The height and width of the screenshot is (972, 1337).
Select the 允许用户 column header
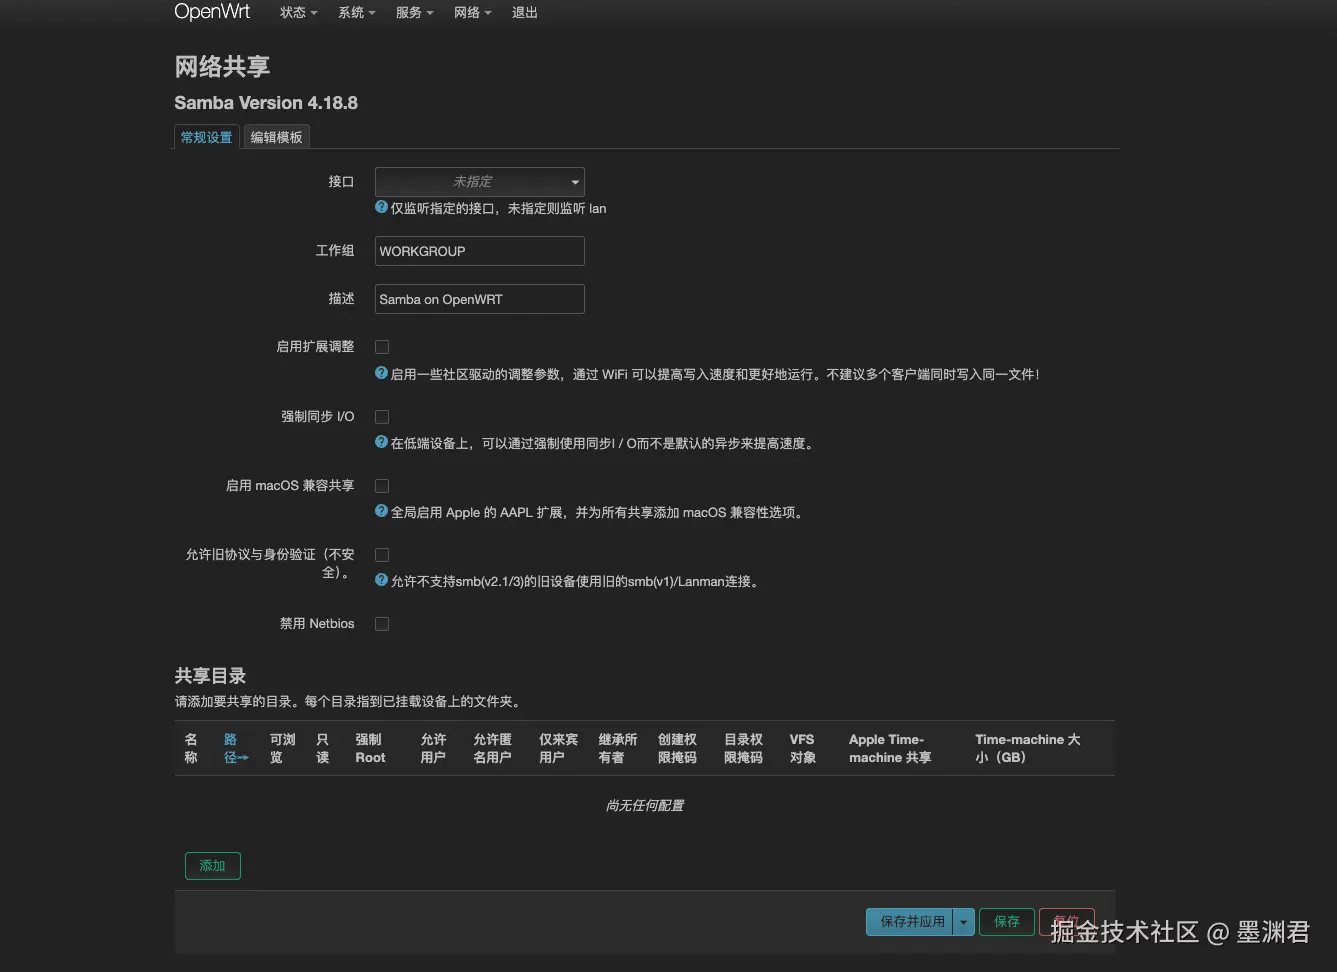click(x=433, y=748)
